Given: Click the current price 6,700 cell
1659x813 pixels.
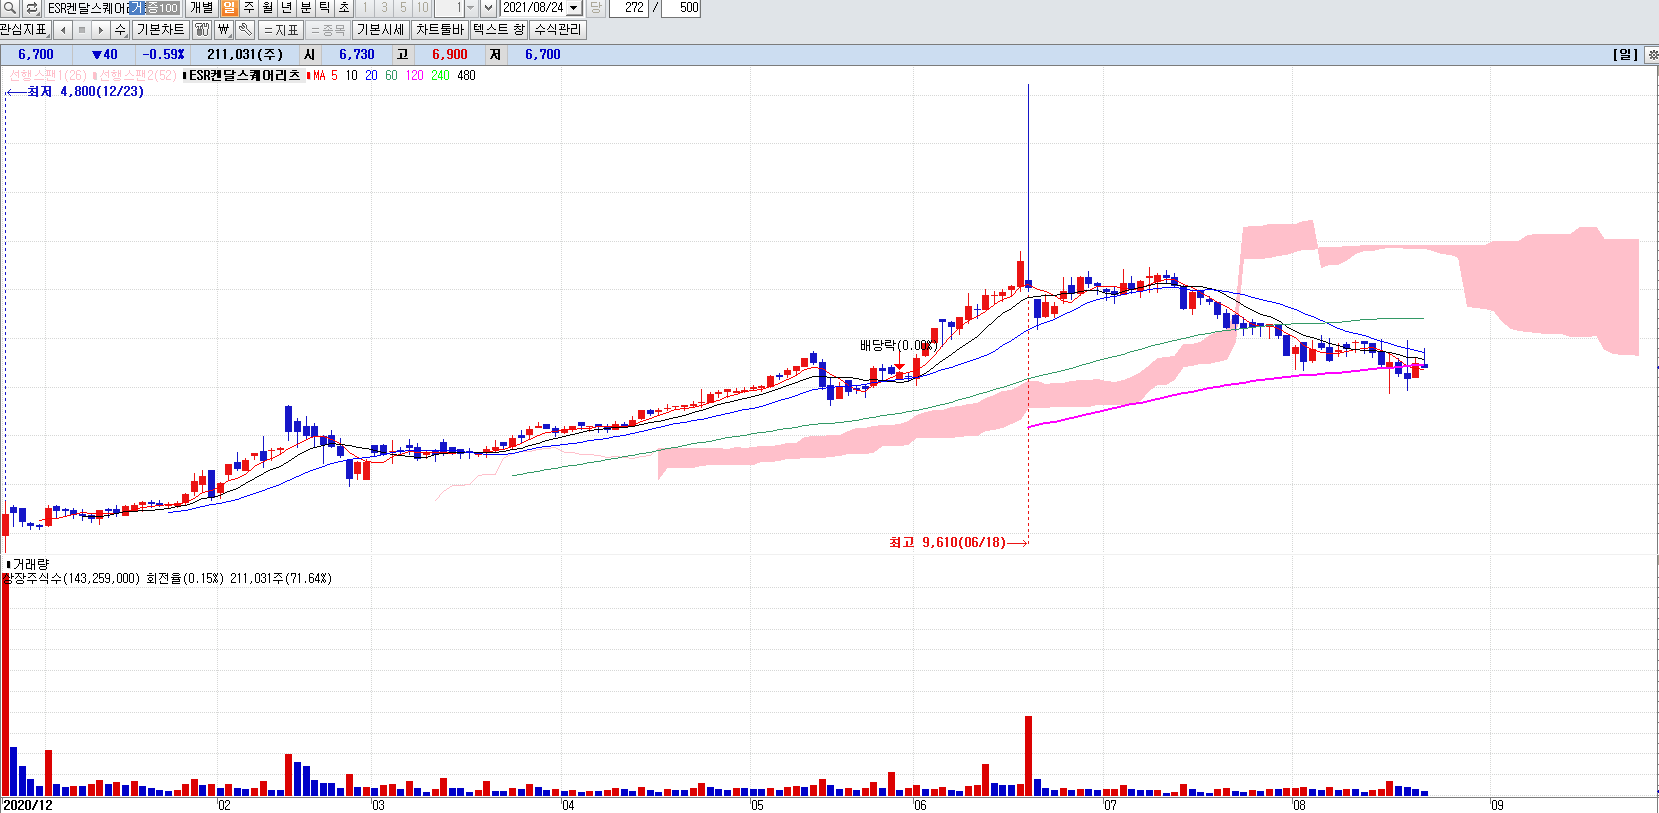Looking at the screenshot, I should pos(36,55).
